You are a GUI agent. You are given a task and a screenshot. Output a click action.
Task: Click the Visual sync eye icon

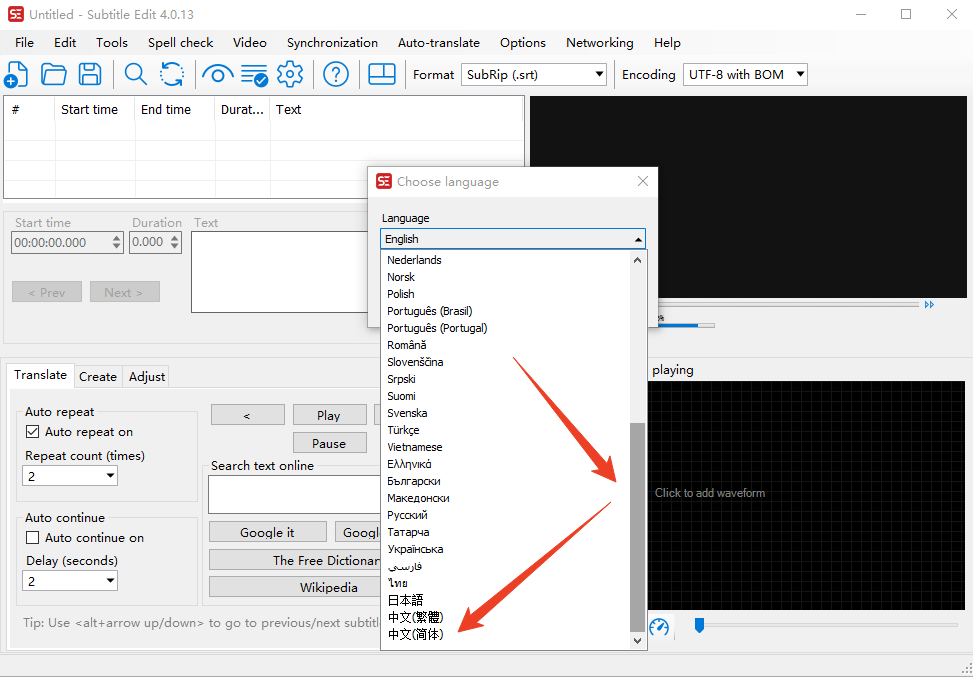(x=217, y=75)
